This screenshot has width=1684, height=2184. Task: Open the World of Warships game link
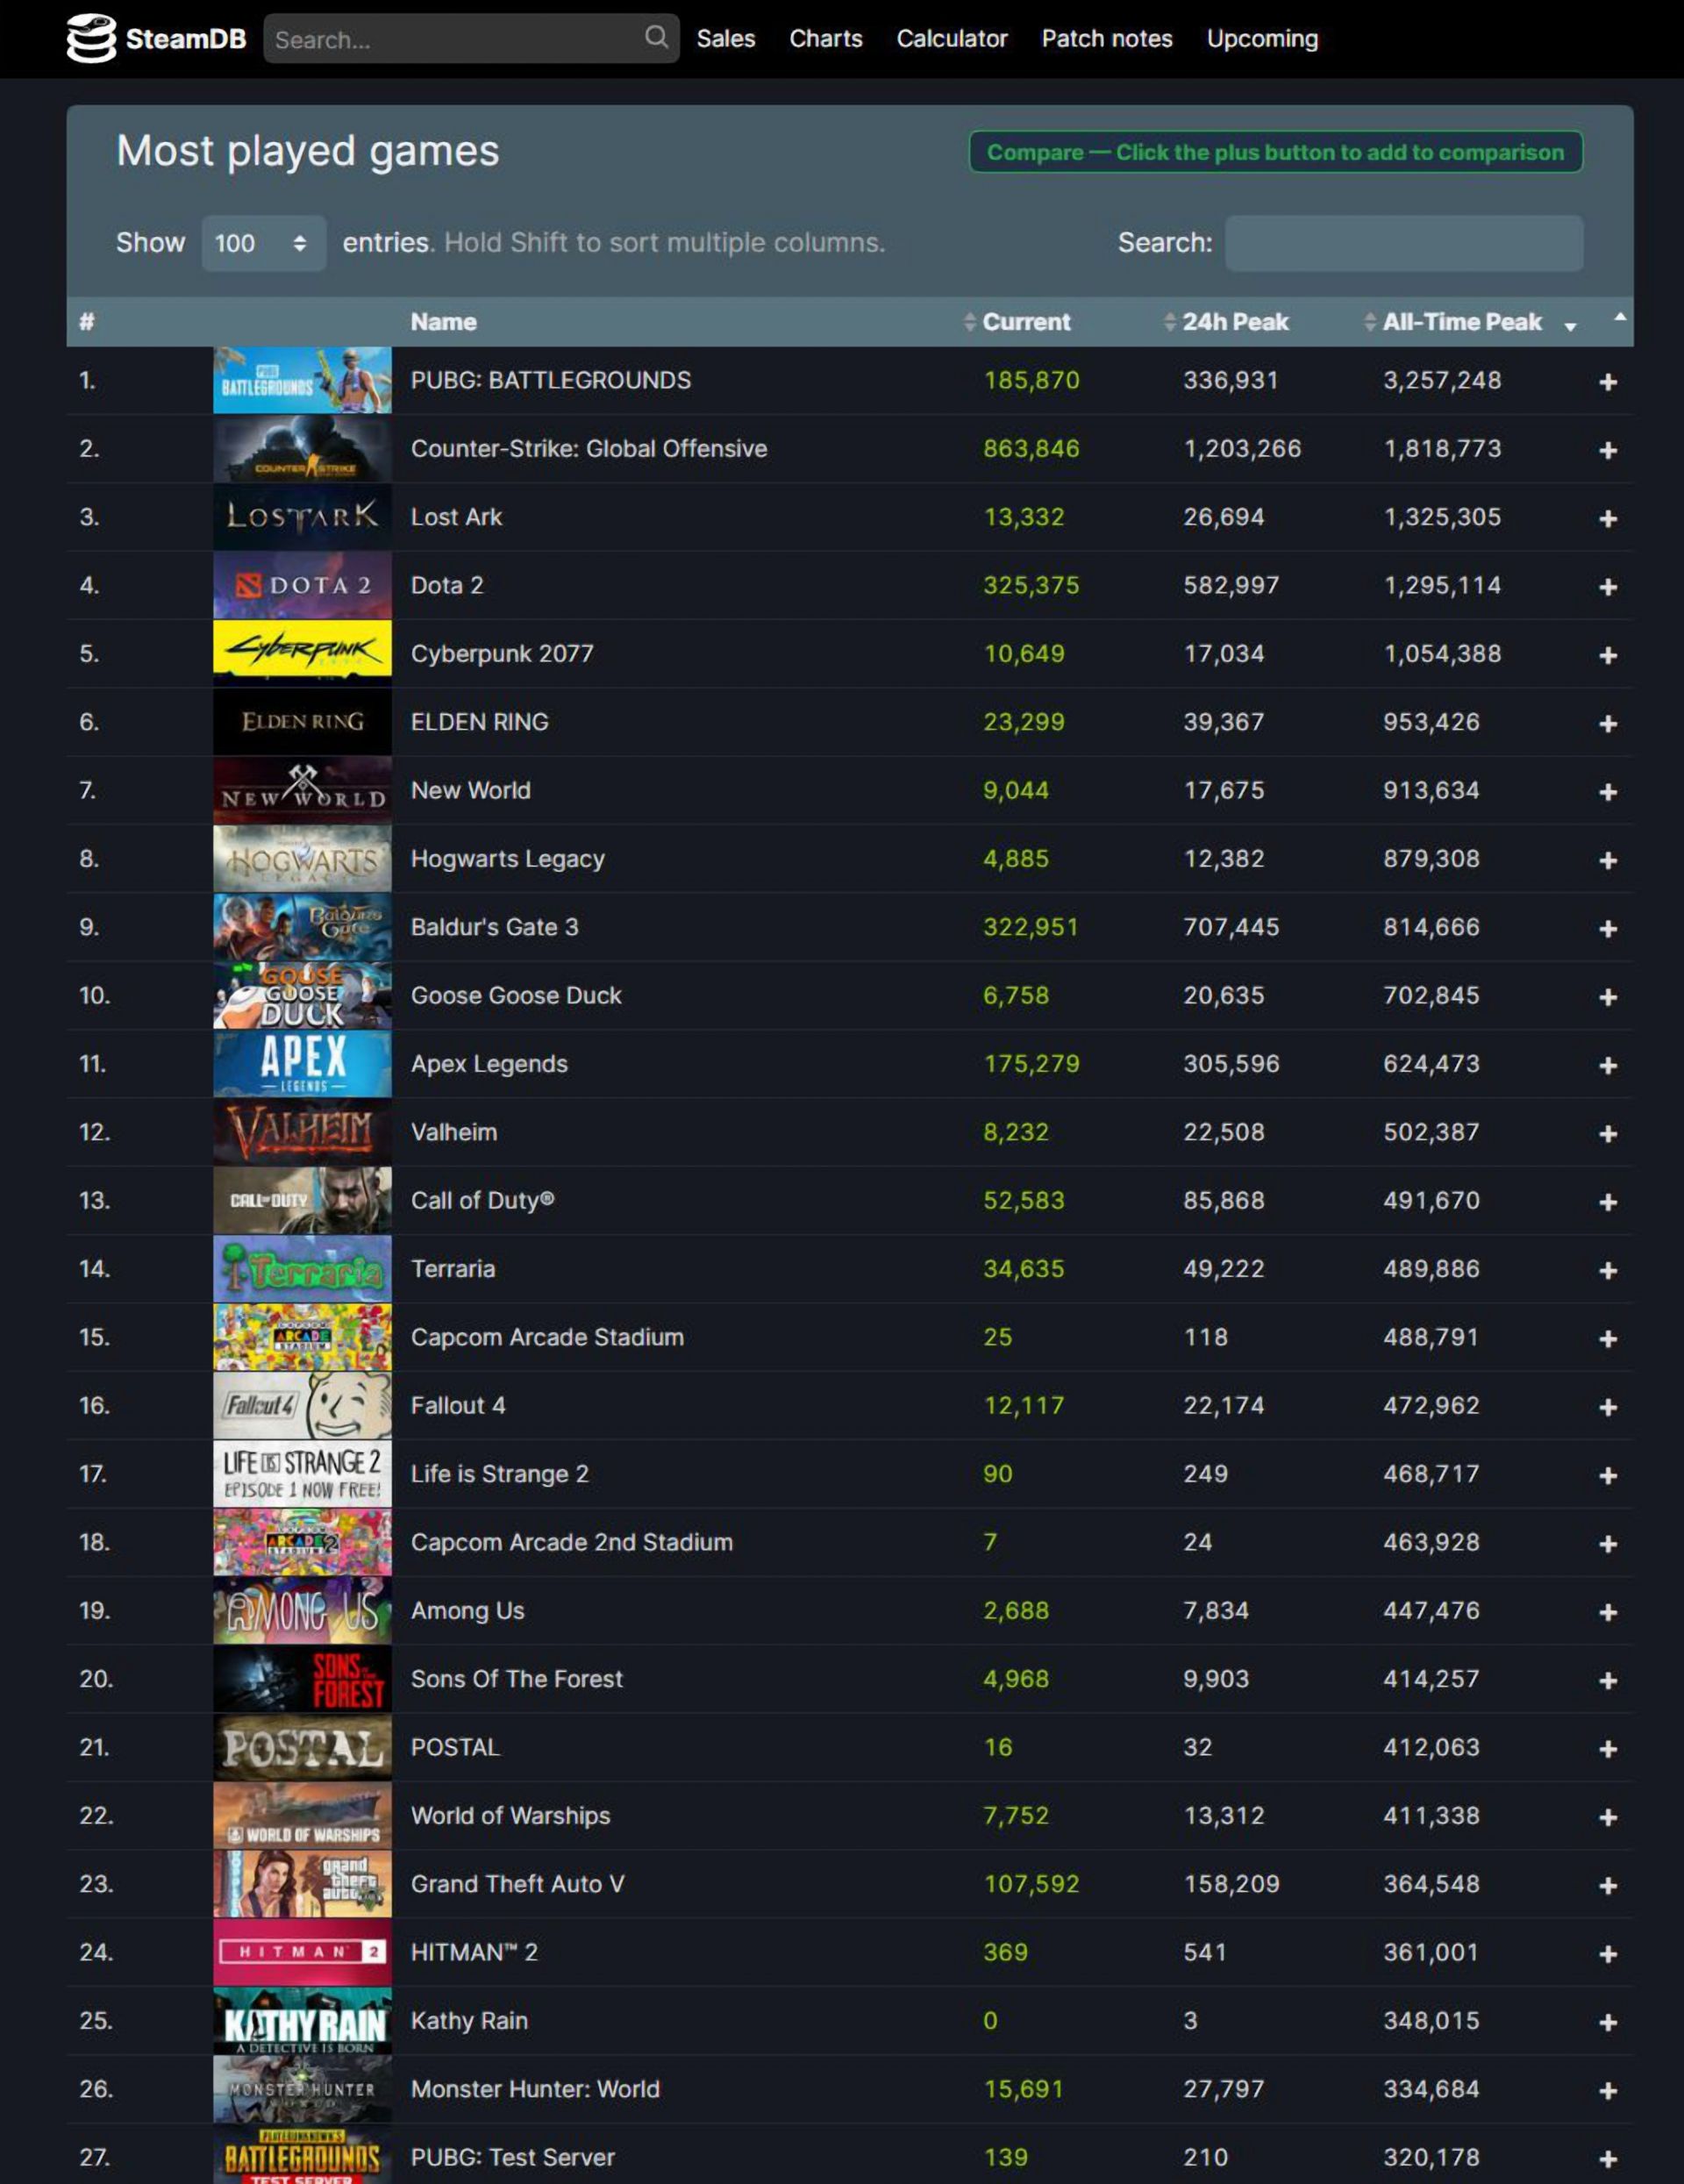pos(510,1815)
